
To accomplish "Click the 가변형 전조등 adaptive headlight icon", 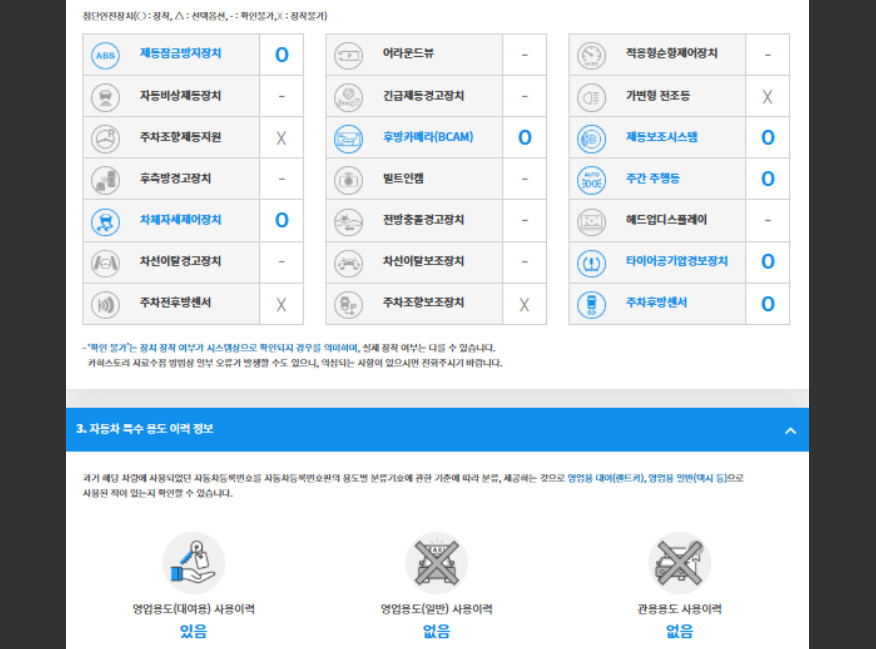I will click(591, 97).
